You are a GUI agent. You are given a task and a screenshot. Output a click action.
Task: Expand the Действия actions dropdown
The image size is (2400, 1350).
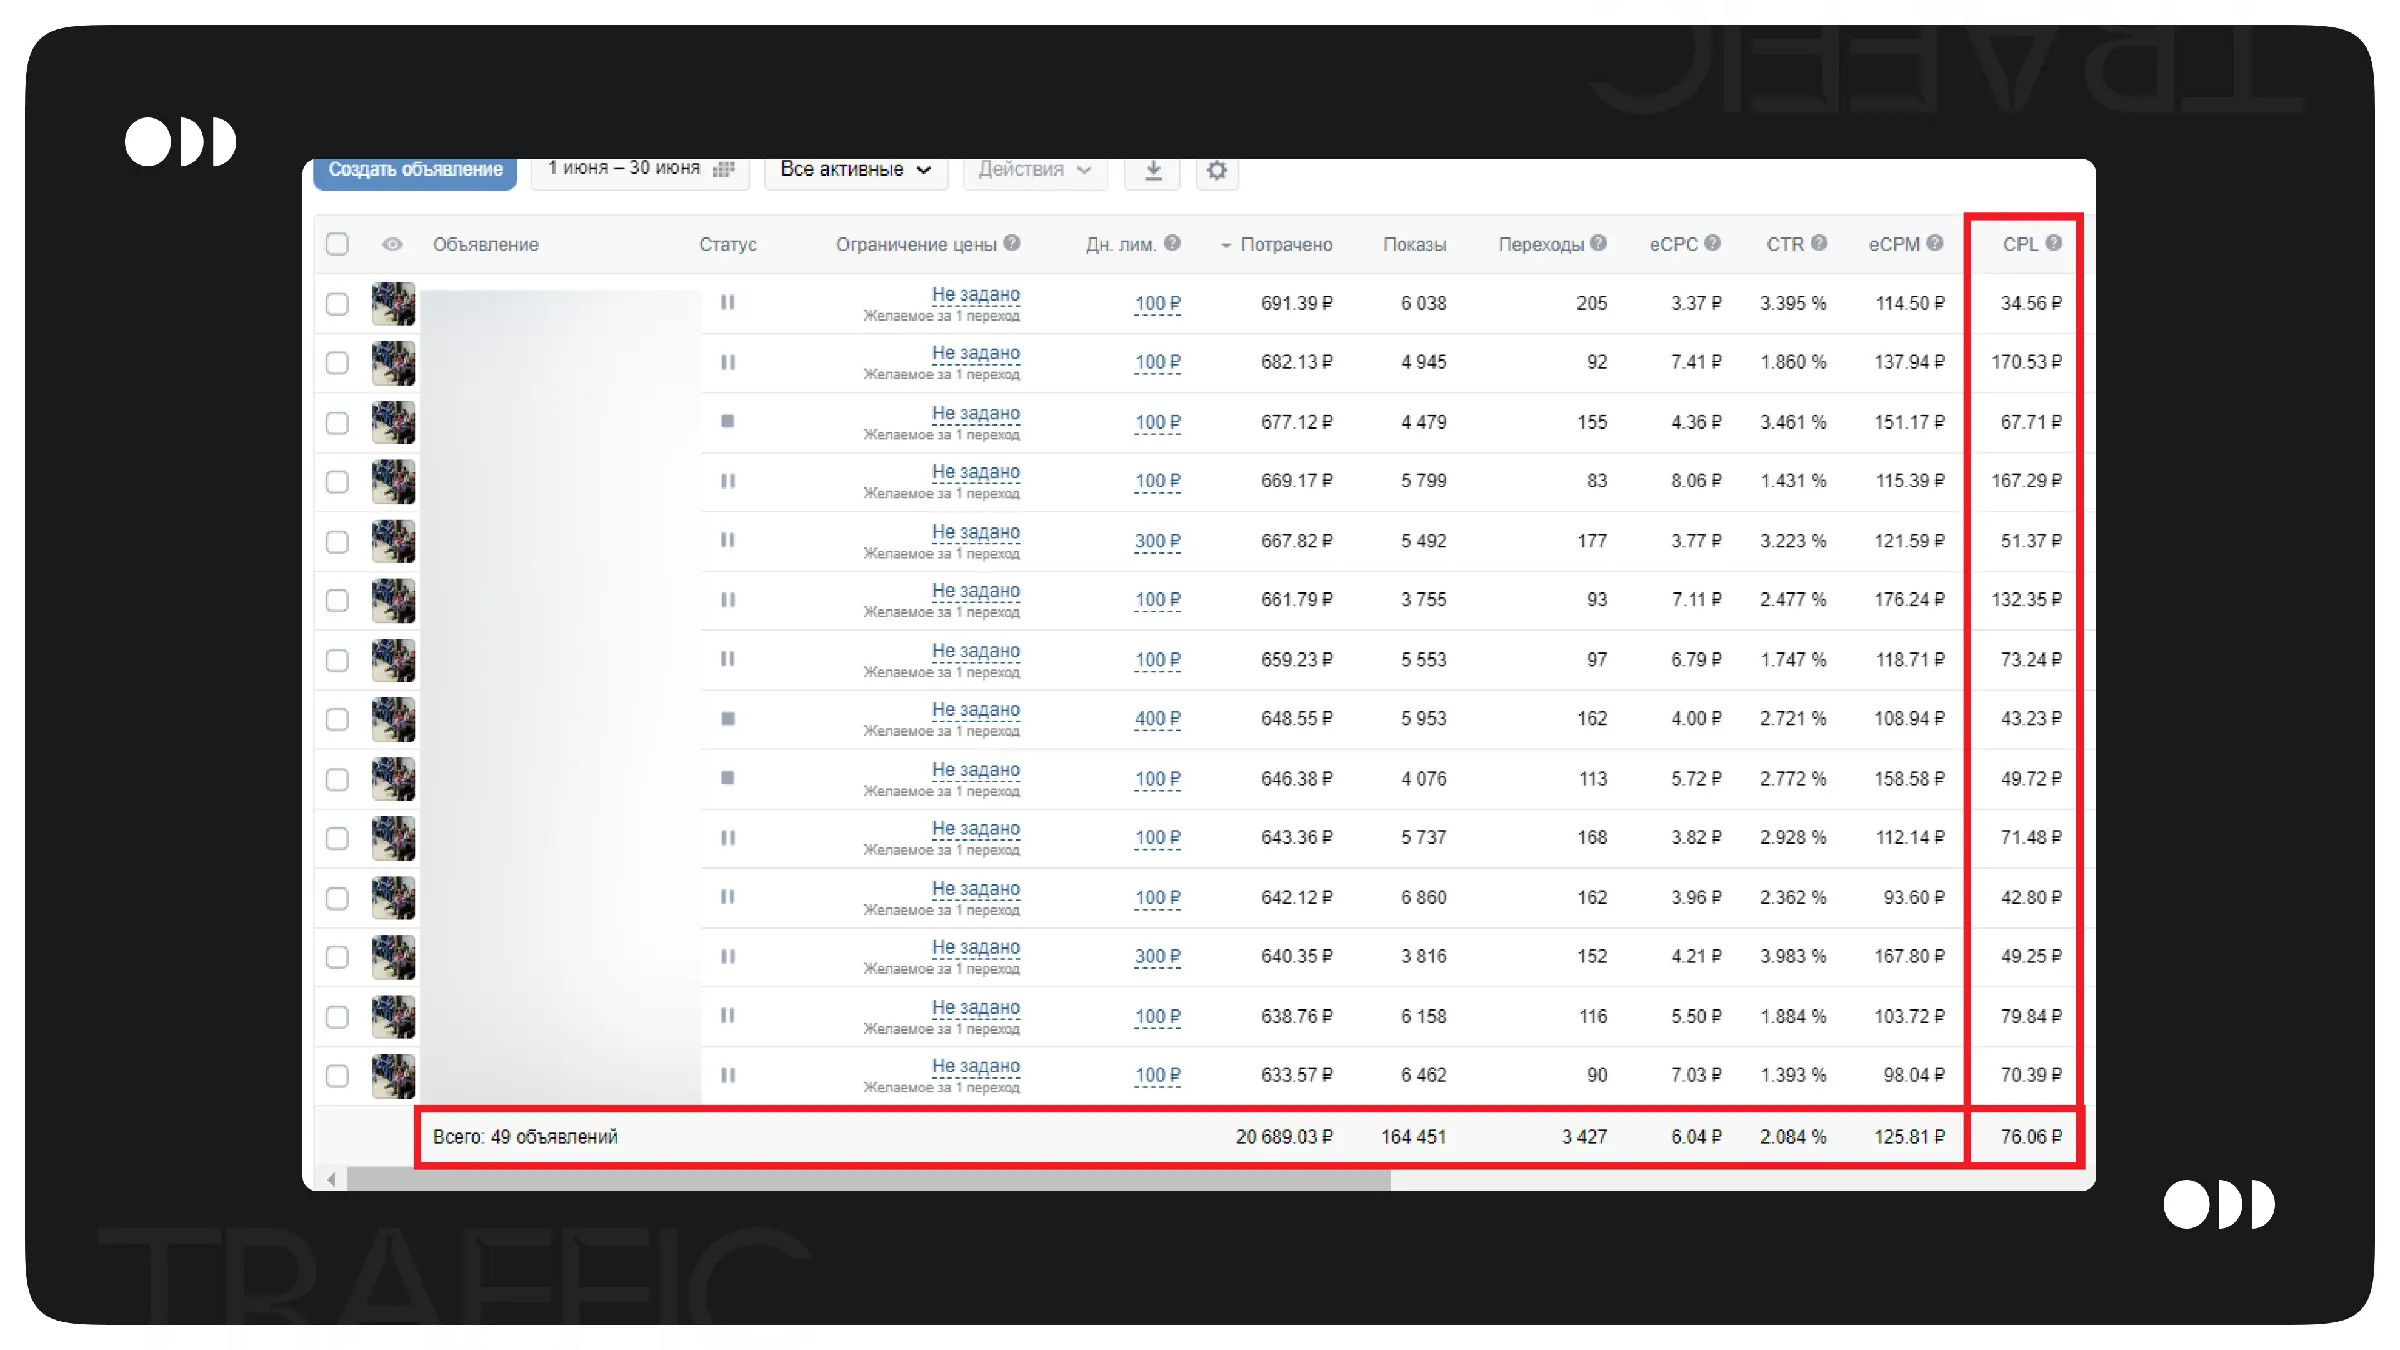[x=1034, y=169]
